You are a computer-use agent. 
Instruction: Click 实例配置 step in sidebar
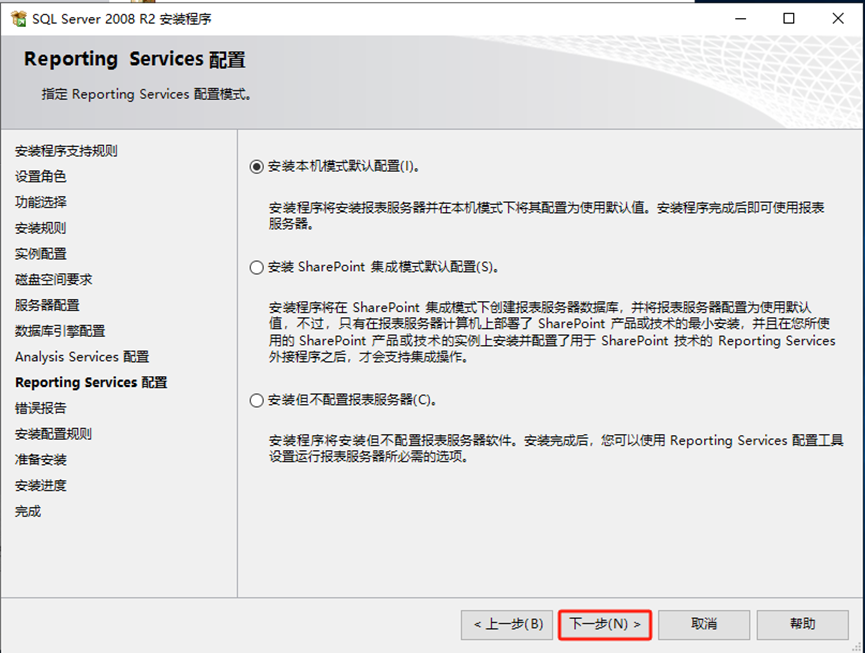[x=41, y=254]
